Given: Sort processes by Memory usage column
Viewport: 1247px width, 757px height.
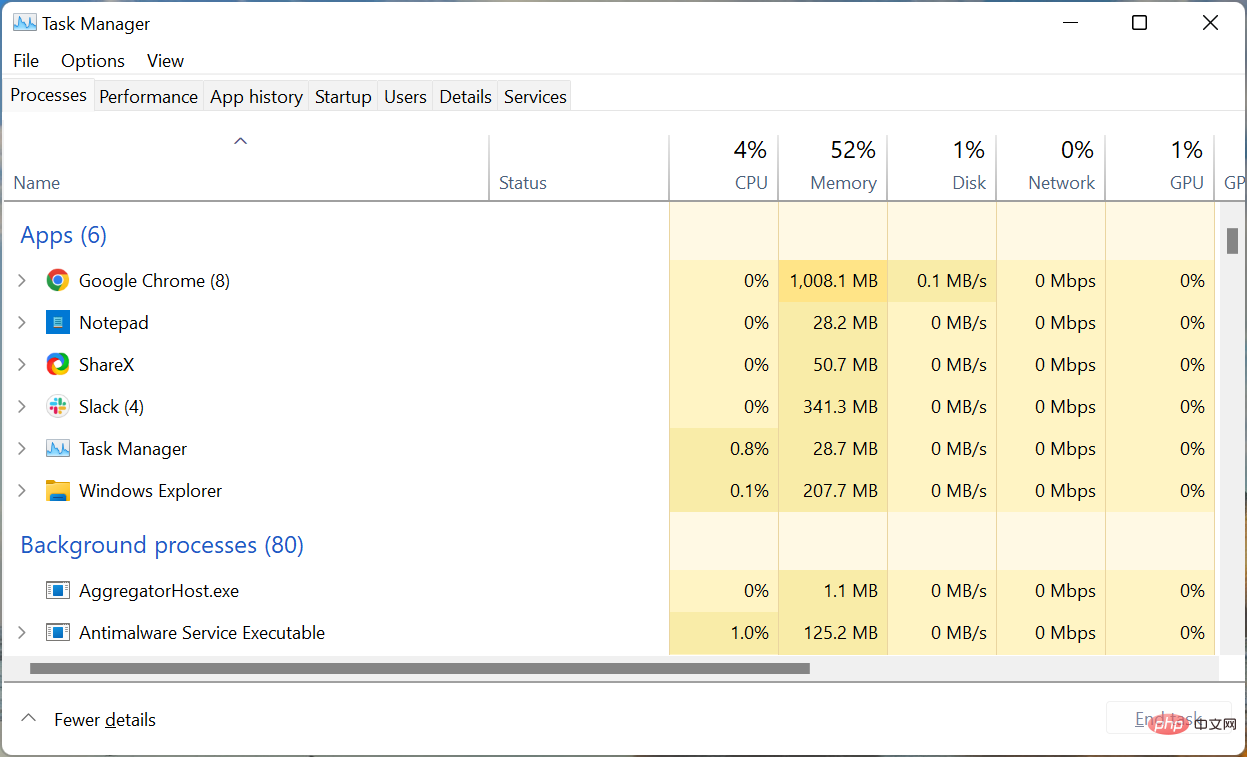Looking at the screenshot, I should [x=832, y=168].
